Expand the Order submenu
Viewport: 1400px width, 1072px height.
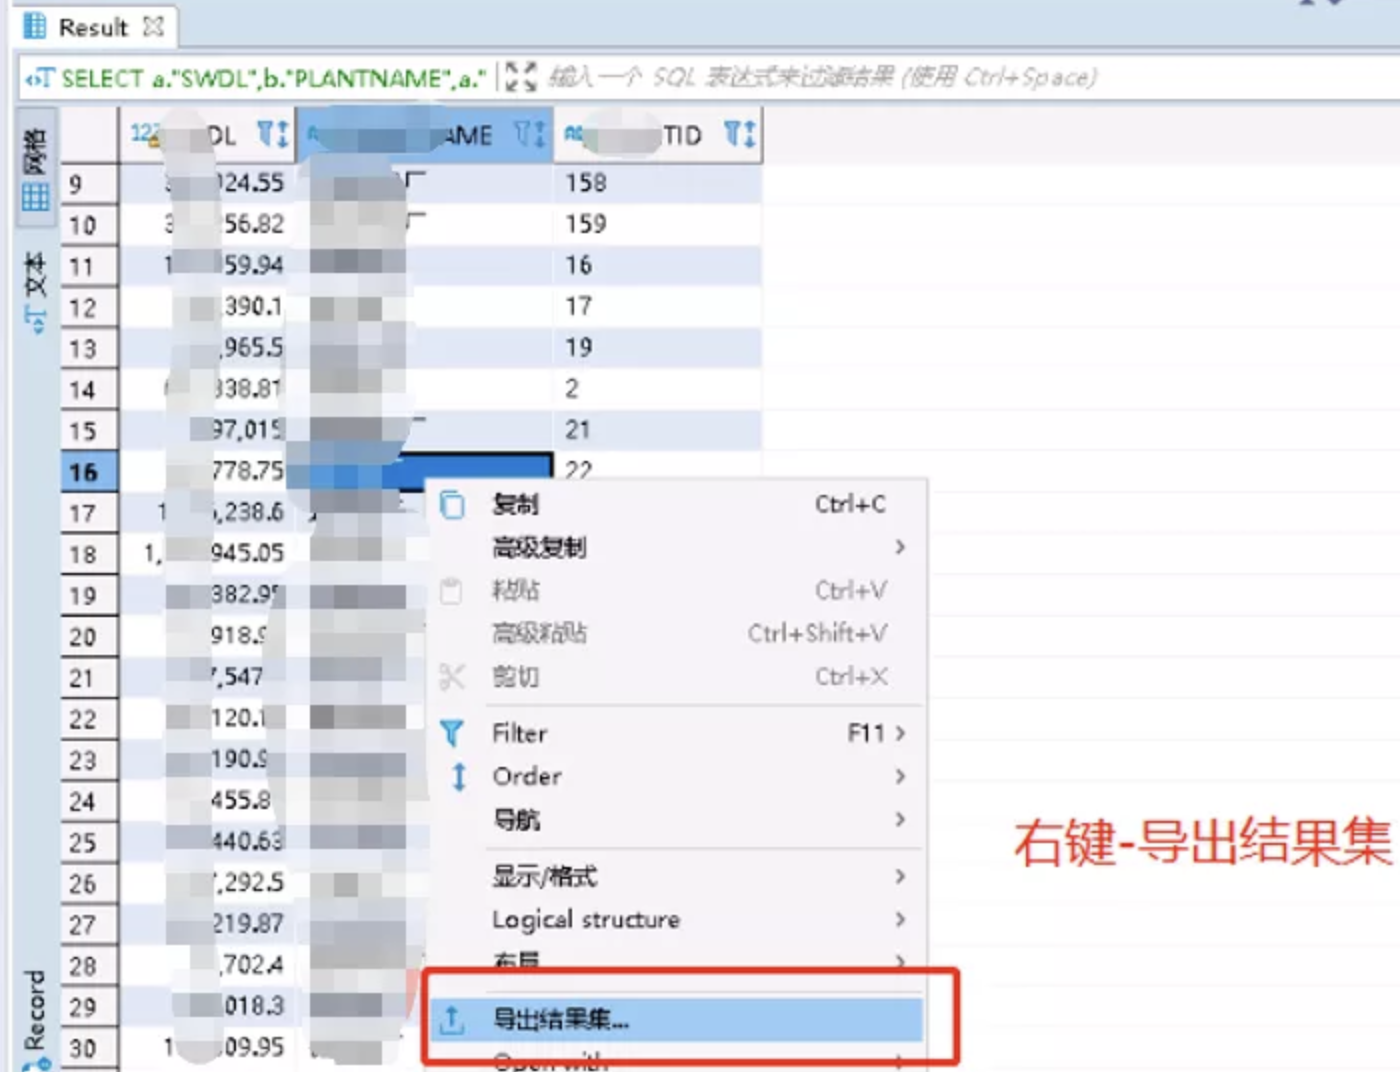pos(899,776)
